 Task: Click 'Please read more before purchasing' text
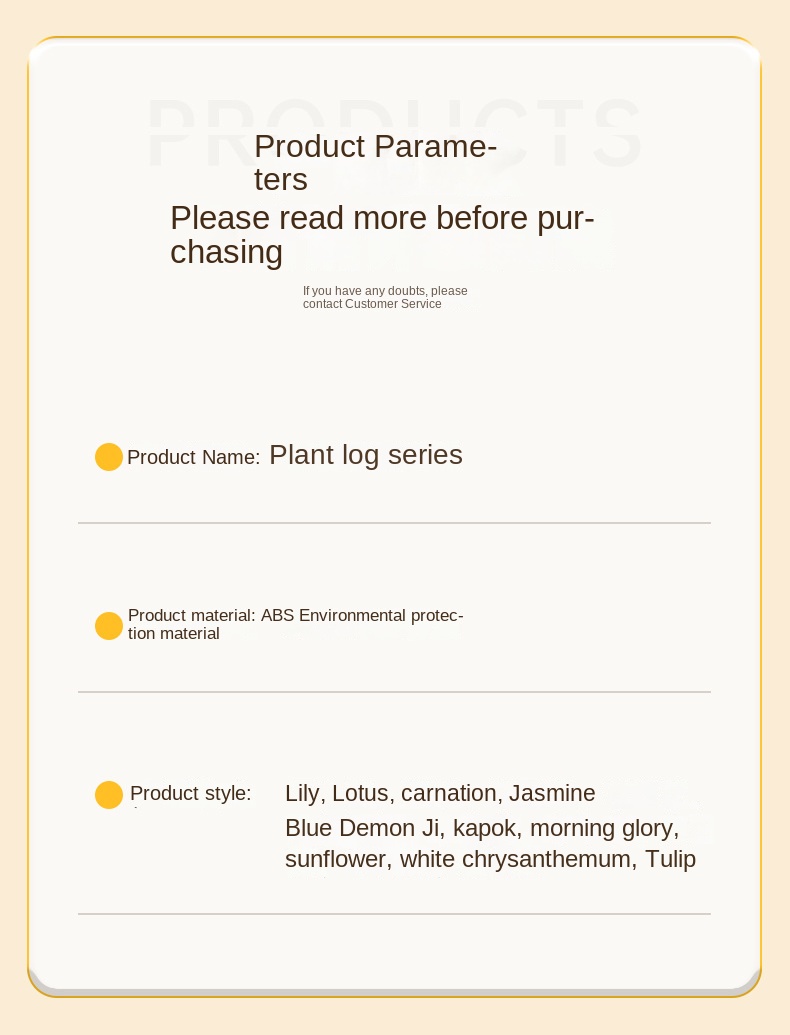tap(382, 235)
